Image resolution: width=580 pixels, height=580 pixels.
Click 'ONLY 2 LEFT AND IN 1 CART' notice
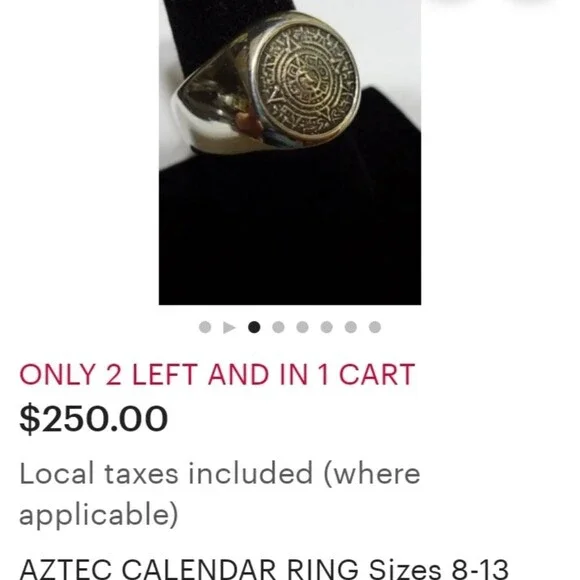point(217,375)
